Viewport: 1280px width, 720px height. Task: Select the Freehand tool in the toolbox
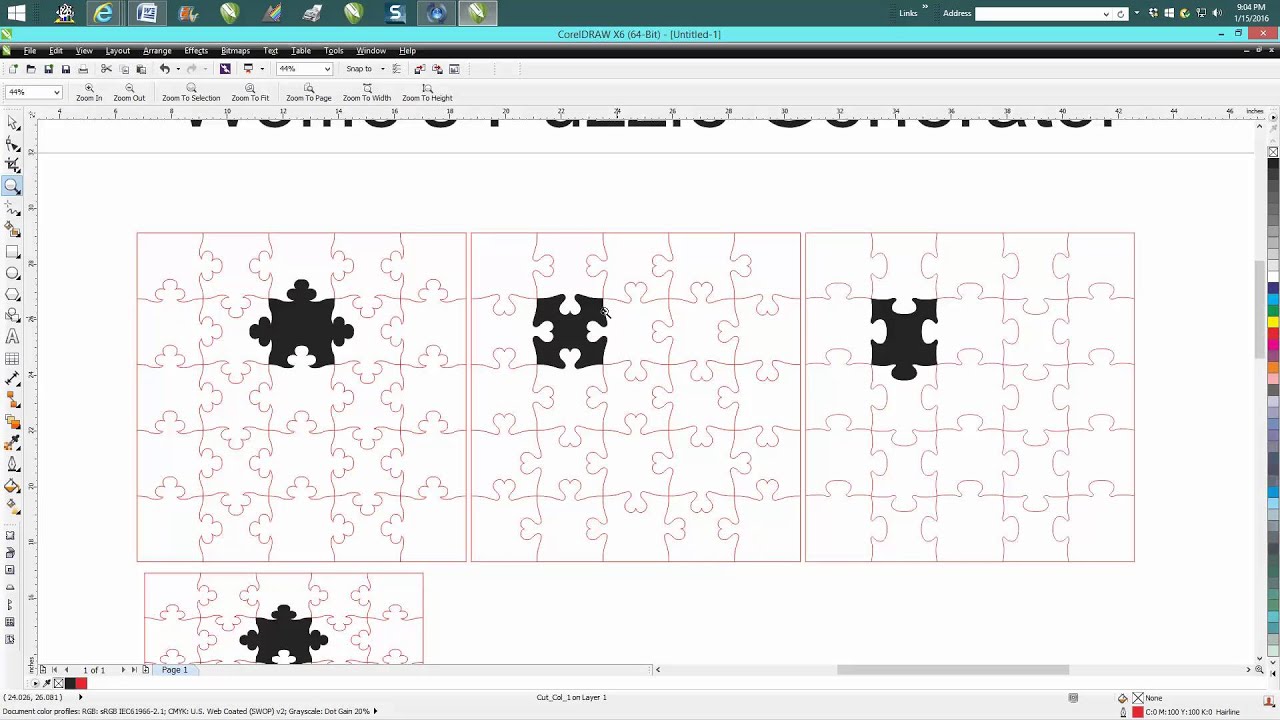pyautogui.click(x=12, y=209)
